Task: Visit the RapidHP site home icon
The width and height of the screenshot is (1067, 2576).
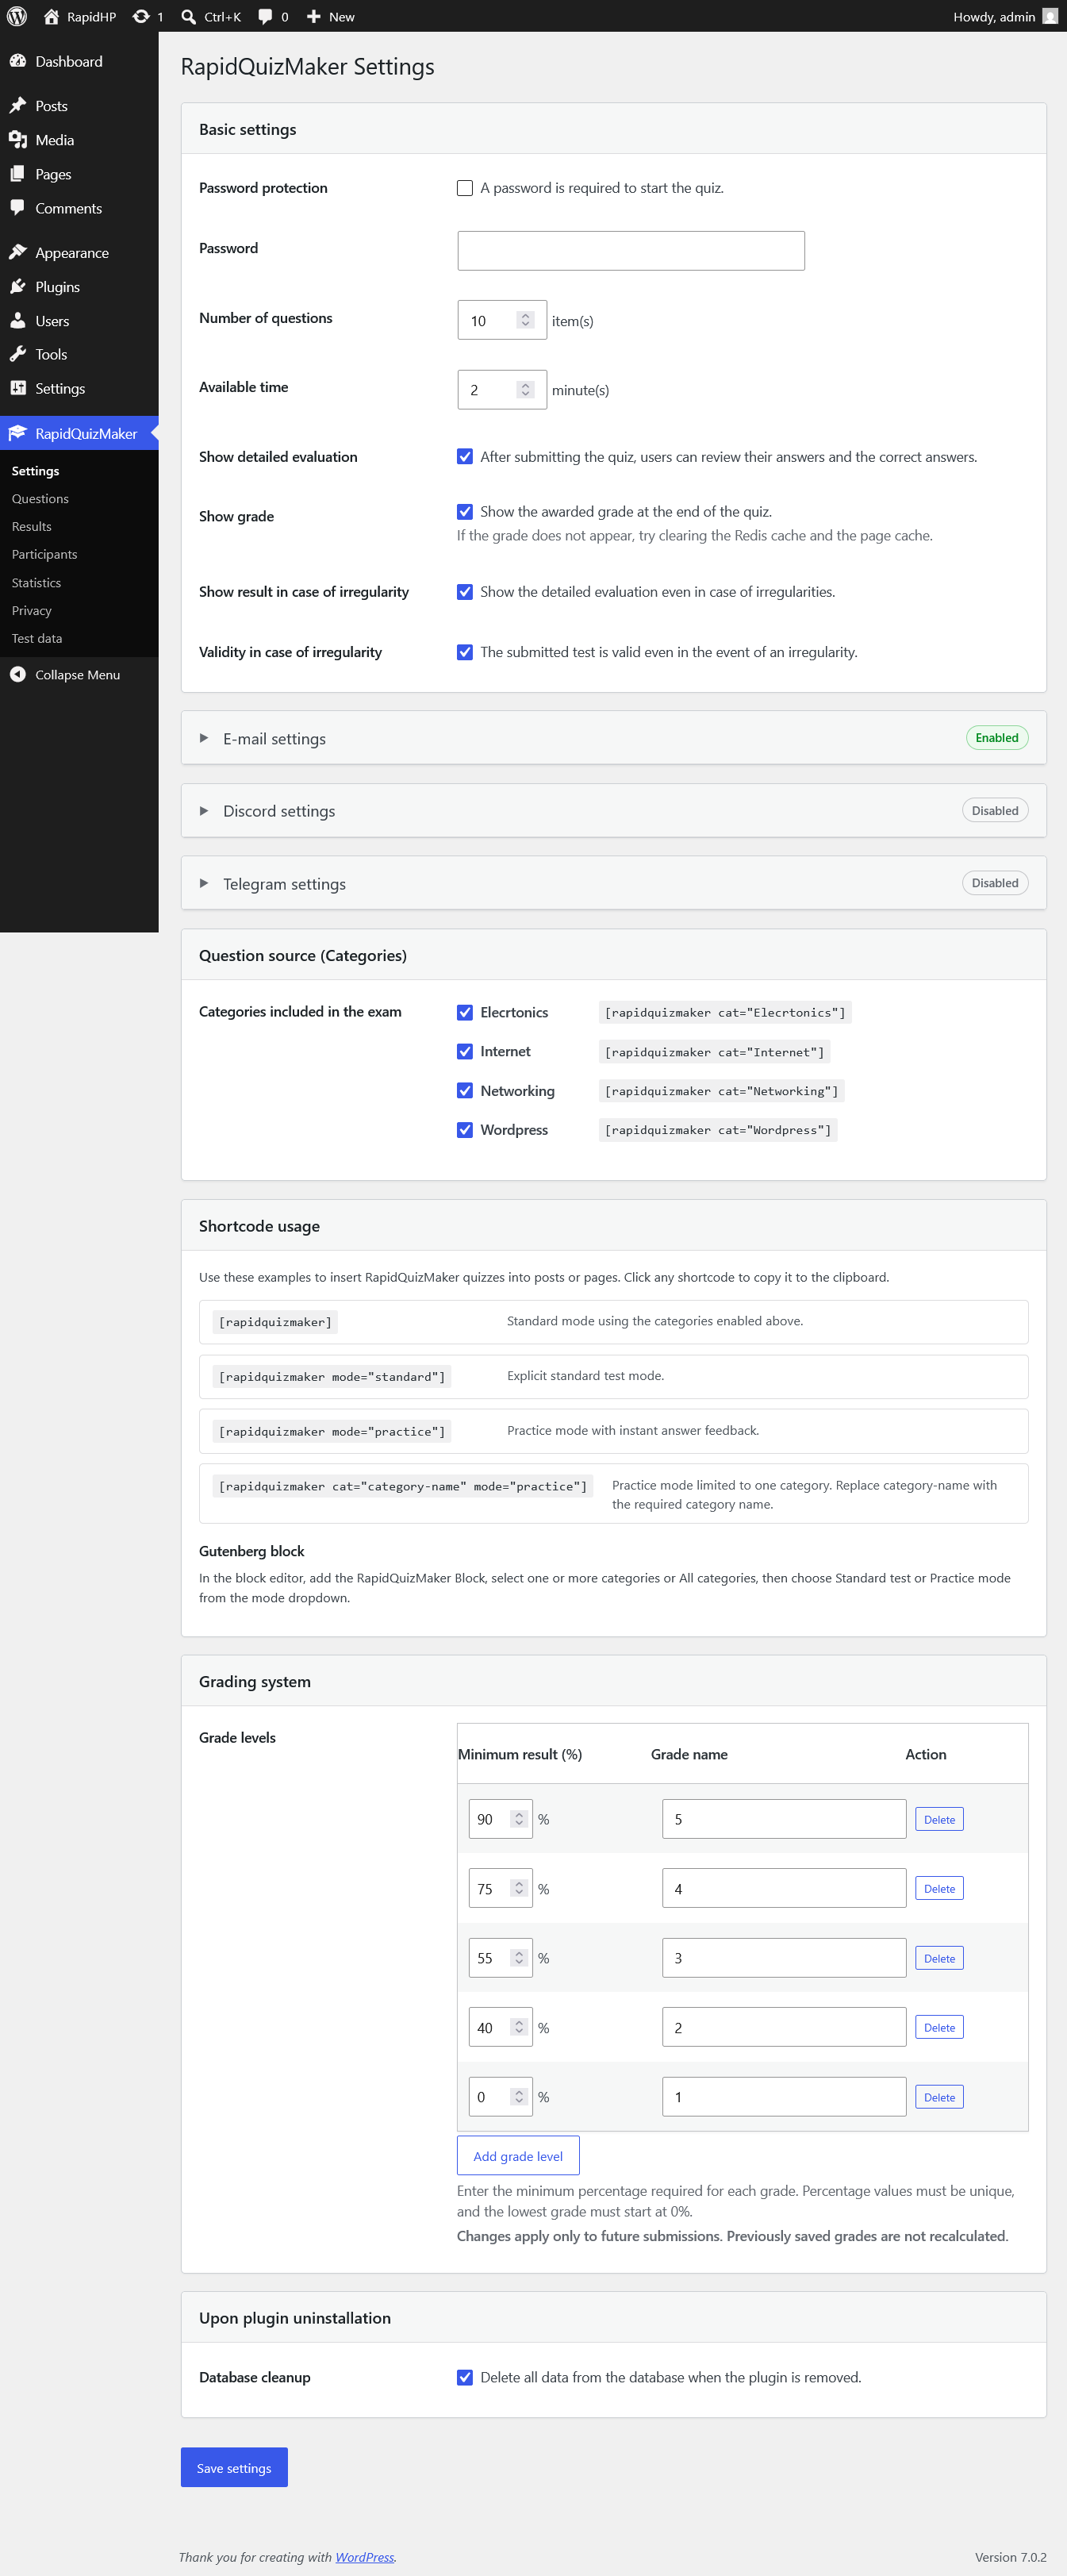Action: coord(51,16)
